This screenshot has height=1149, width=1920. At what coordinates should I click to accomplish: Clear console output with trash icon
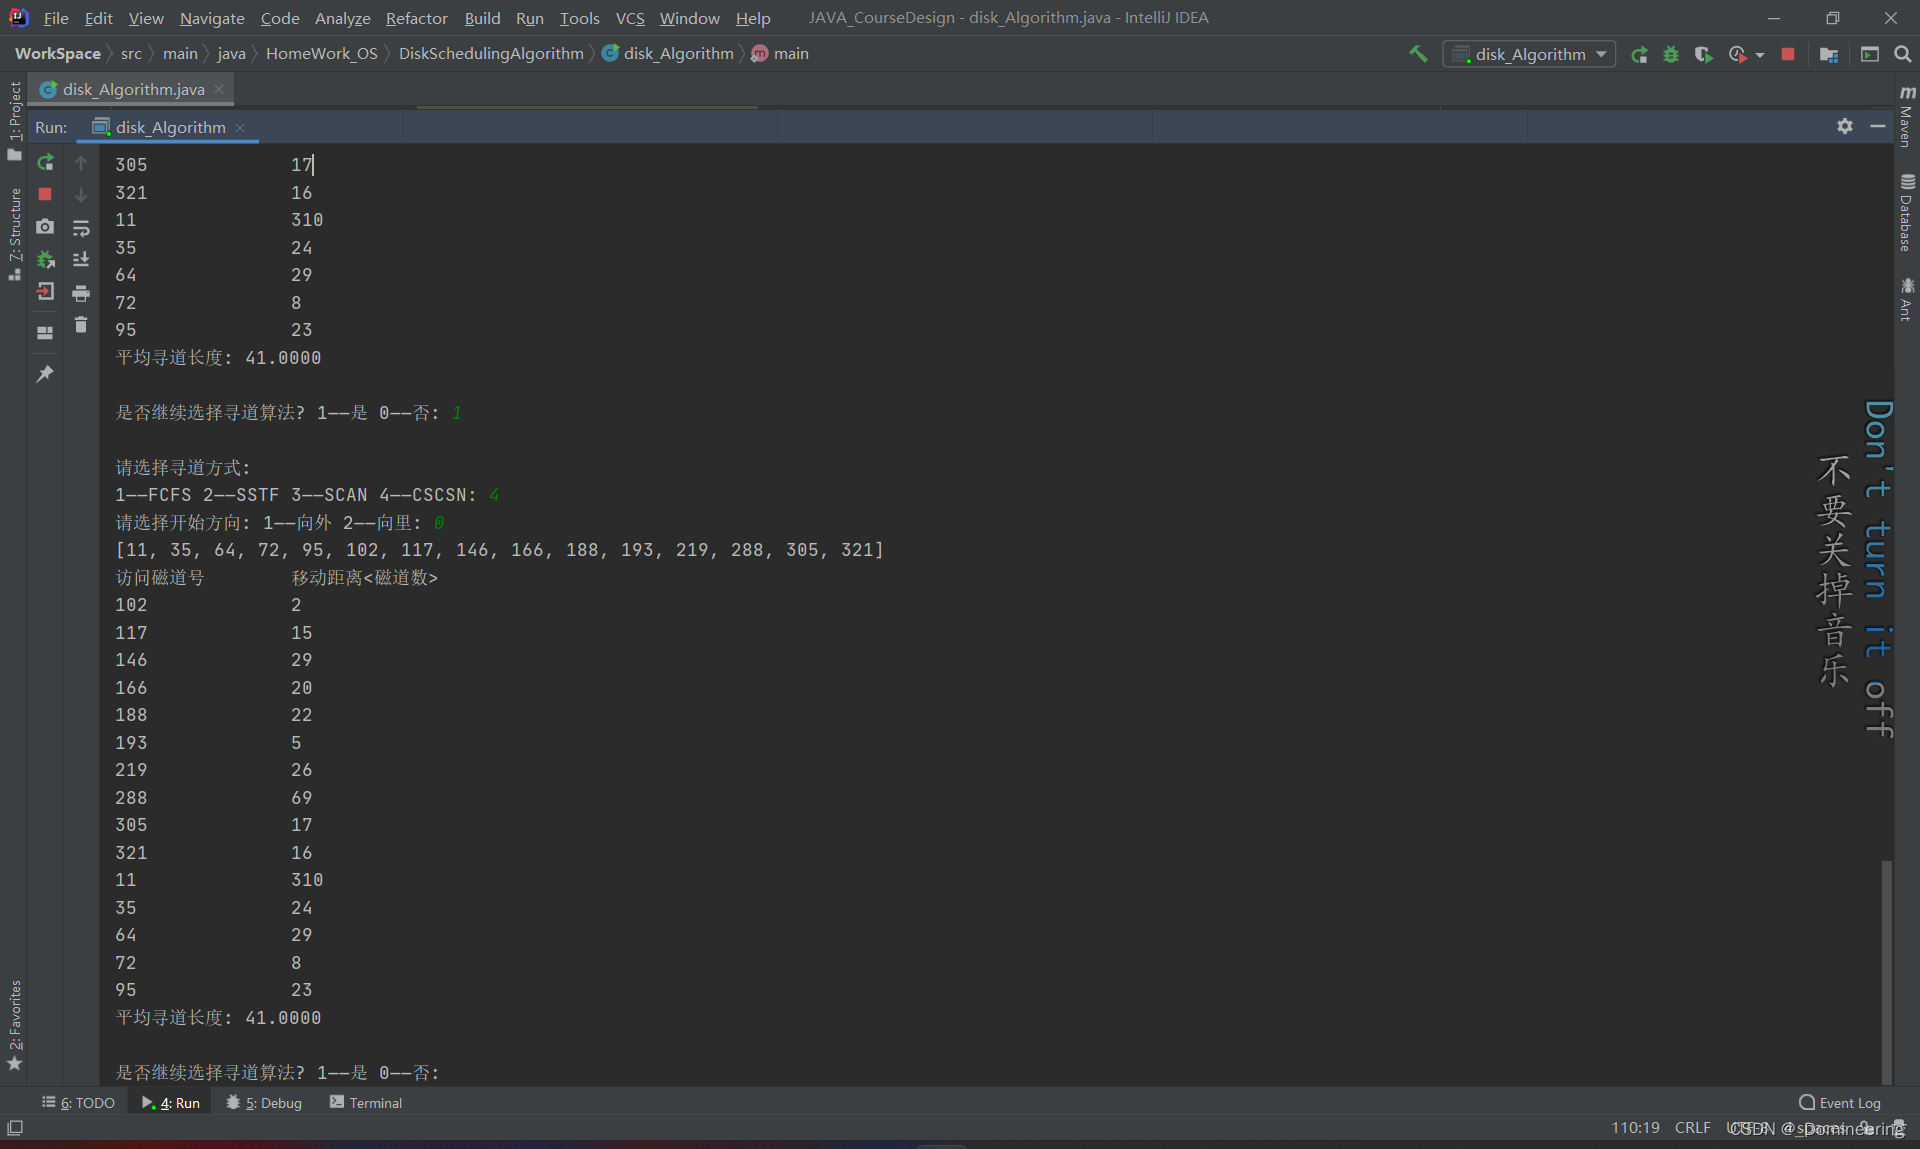pos(81,325)
